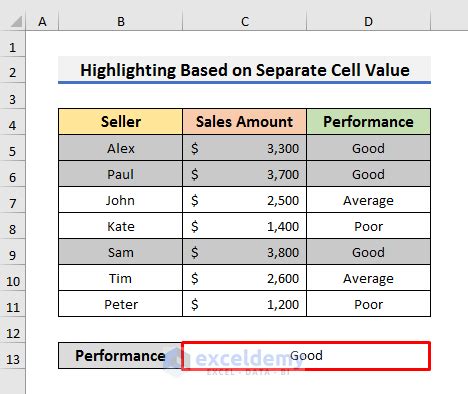The height and width of the screenshot is (394, 468).
Task: Click the title 'Highlighting Based on Separate Cell Value'
Action: 245,70
